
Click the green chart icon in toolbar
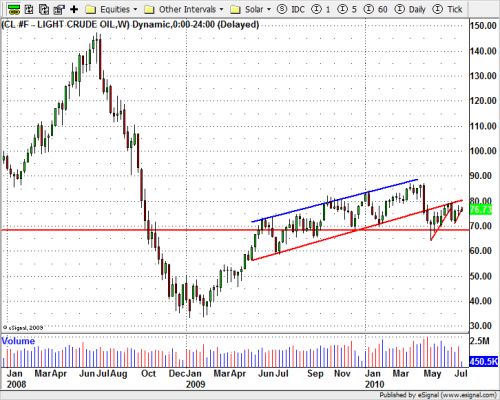13,9
